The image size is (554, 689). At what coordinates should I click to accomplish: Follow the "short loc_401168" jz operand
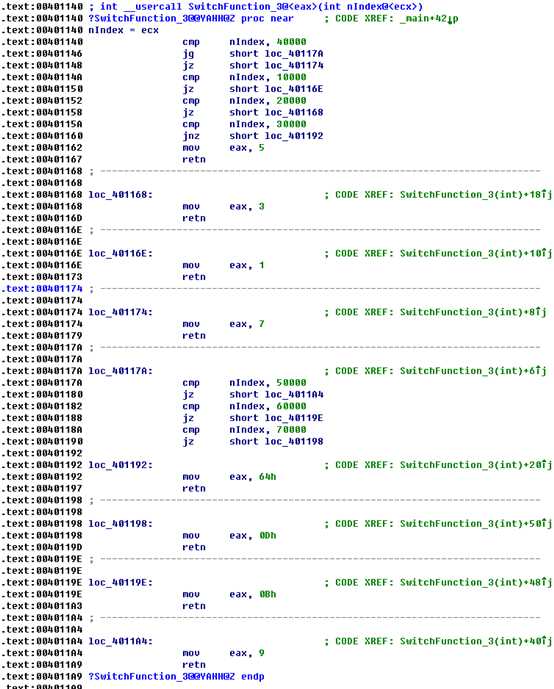point(276,112)
